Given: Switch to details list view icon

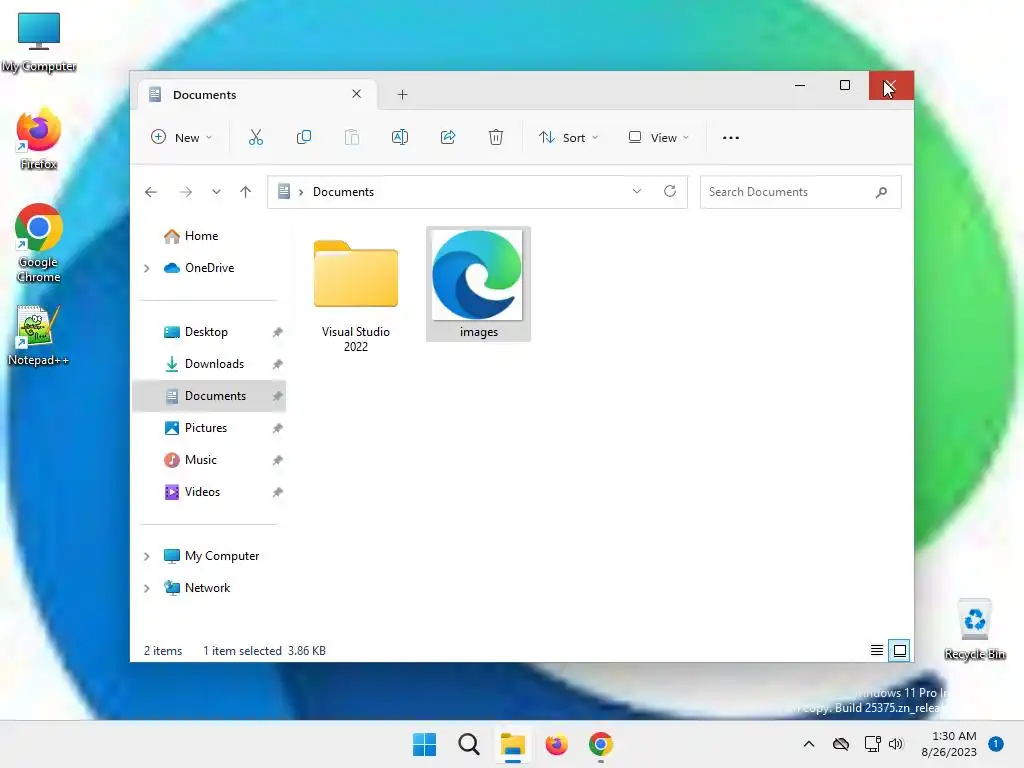Looking at the screenshot, I should pyautogui.click(x=876, y=650).
